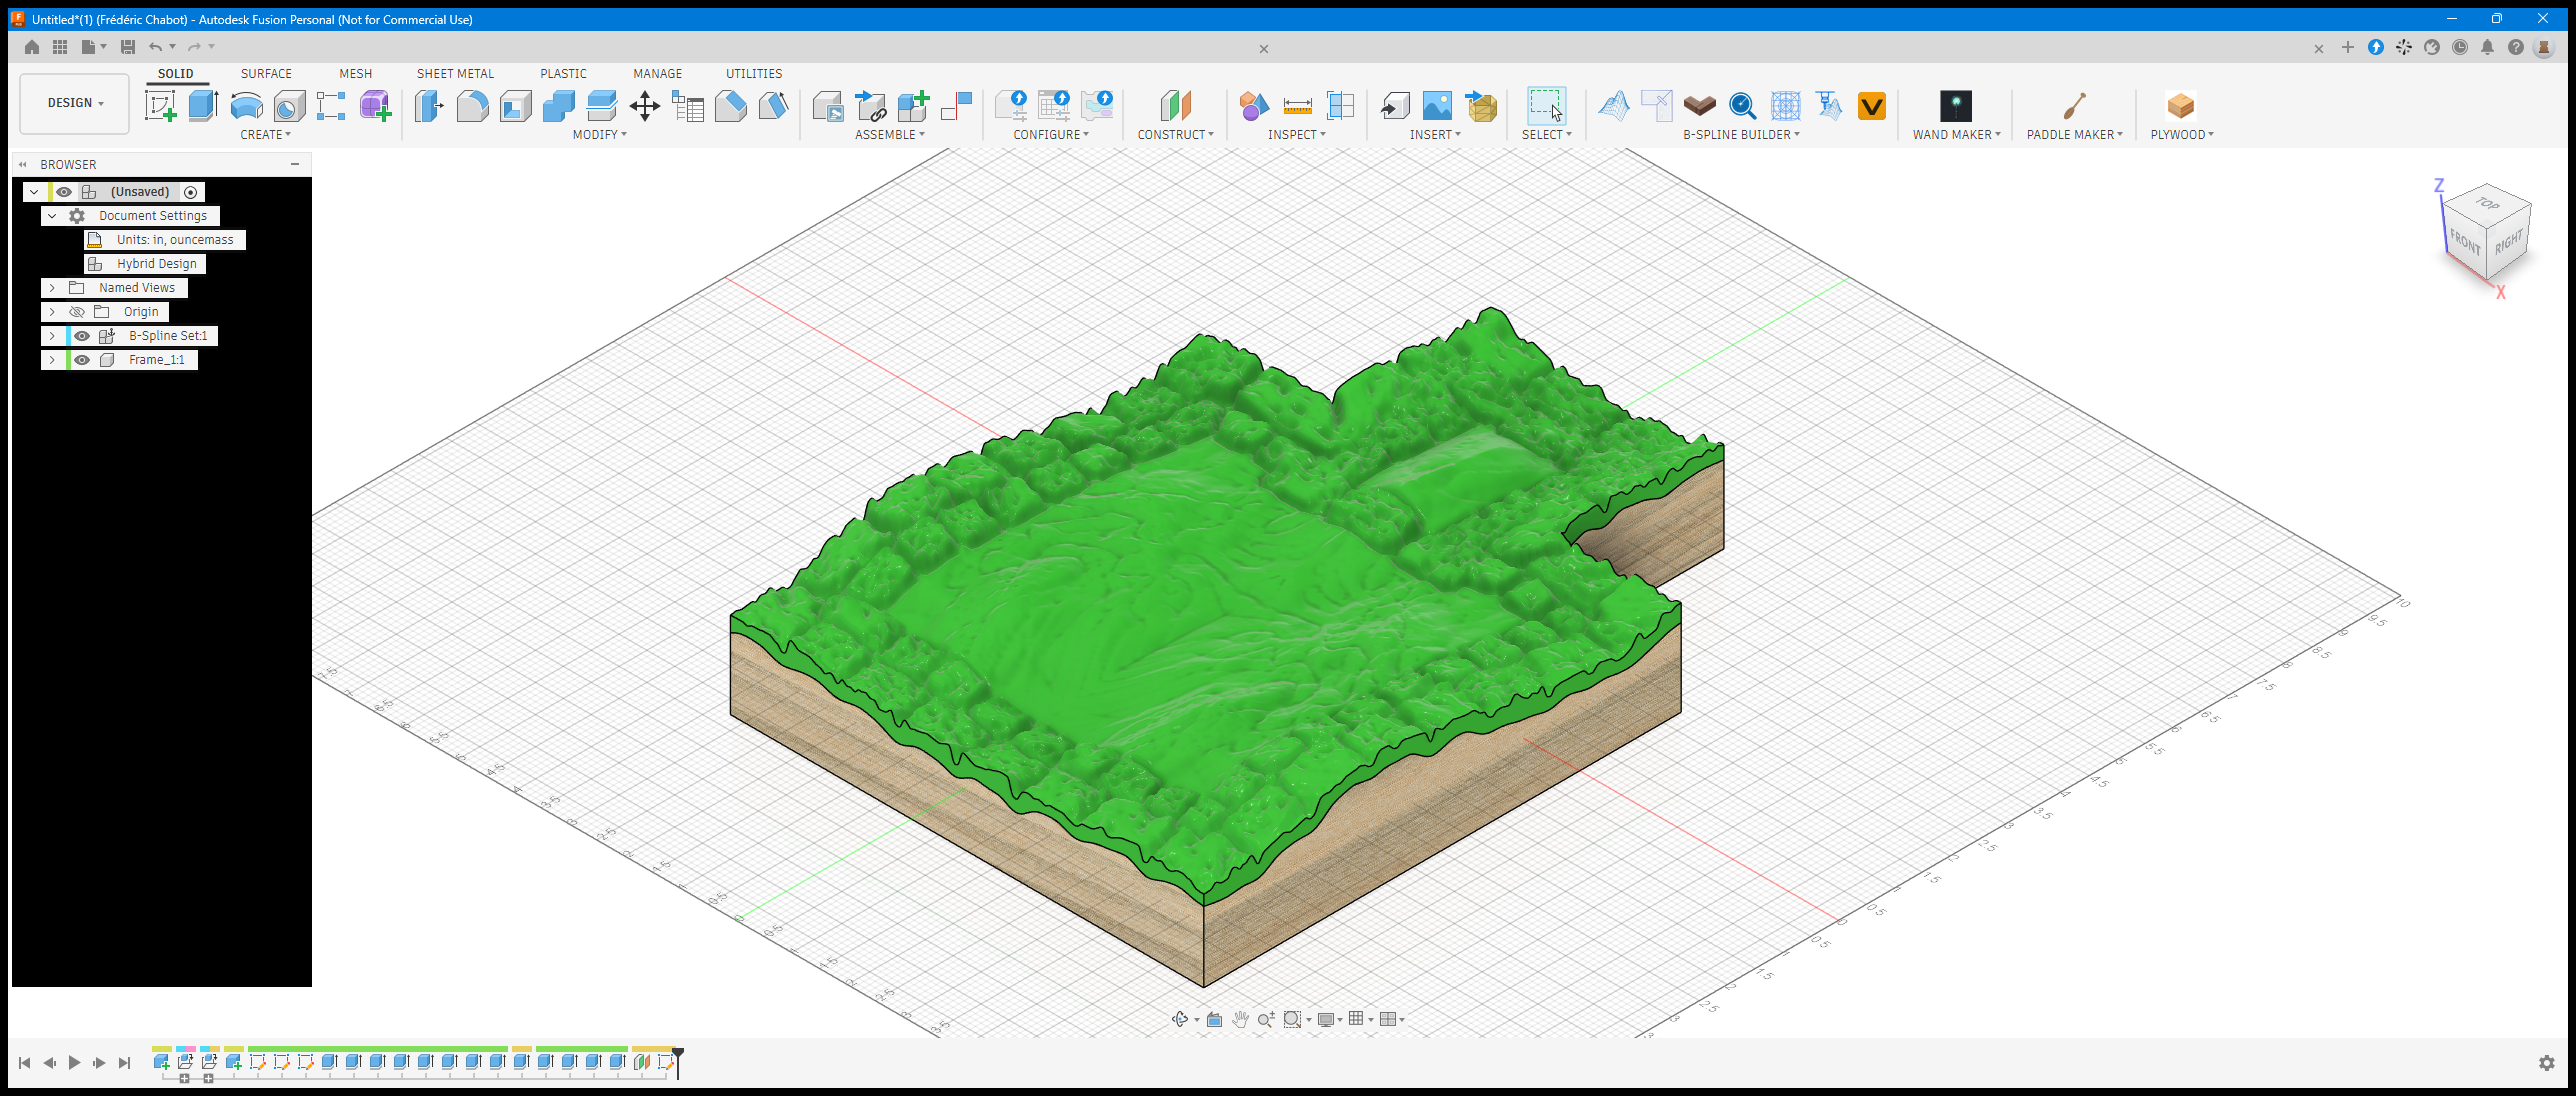Image resolution: width=2576 pixels, height=1096 pixels.
Task: Expand the Named Views folder
Action: [x=52, y=288]
